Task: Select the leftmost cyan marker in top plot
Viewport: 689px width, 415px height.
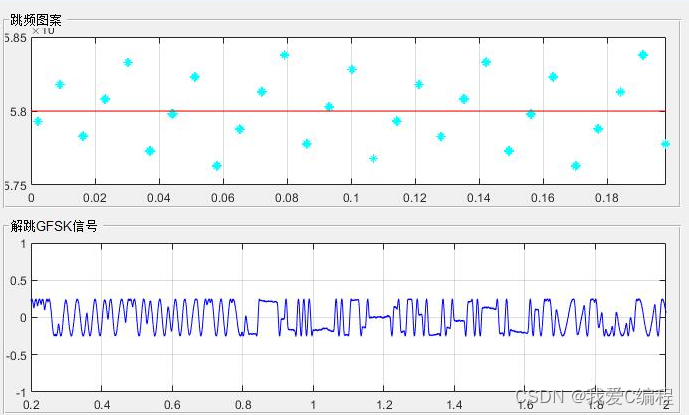Action: click(x=38, y=121)
